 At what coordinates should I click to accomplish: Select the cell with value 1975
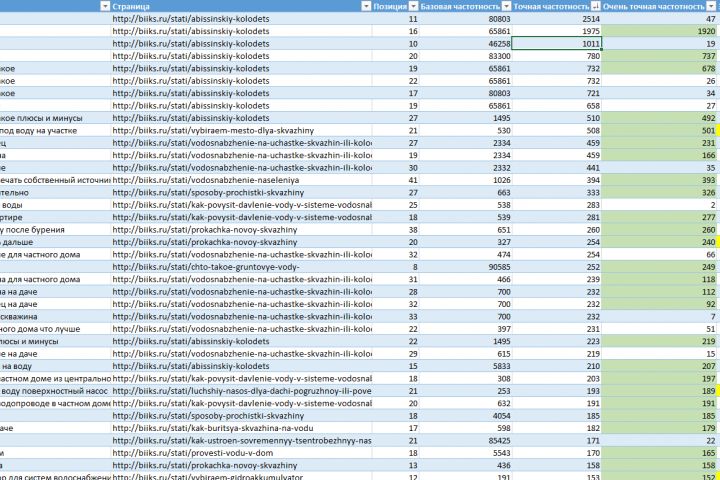(x=556, y=31)
